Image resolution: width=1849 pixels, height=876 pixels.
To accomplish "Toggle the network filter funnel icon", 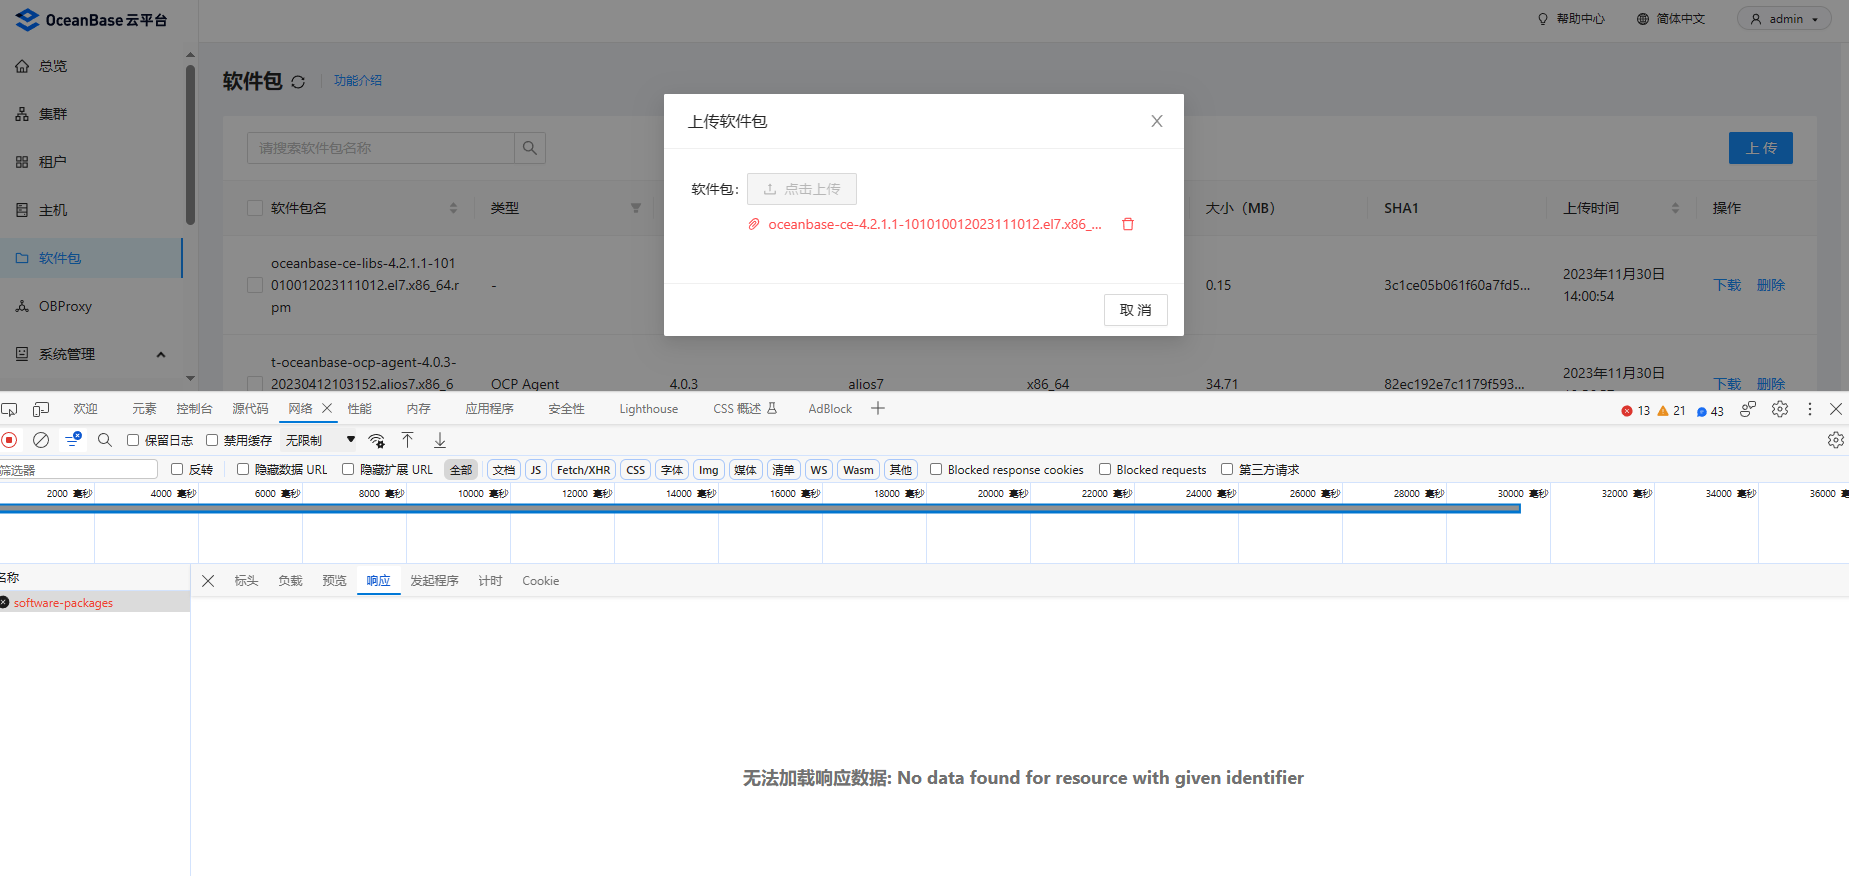I will [x=73, y=440].
